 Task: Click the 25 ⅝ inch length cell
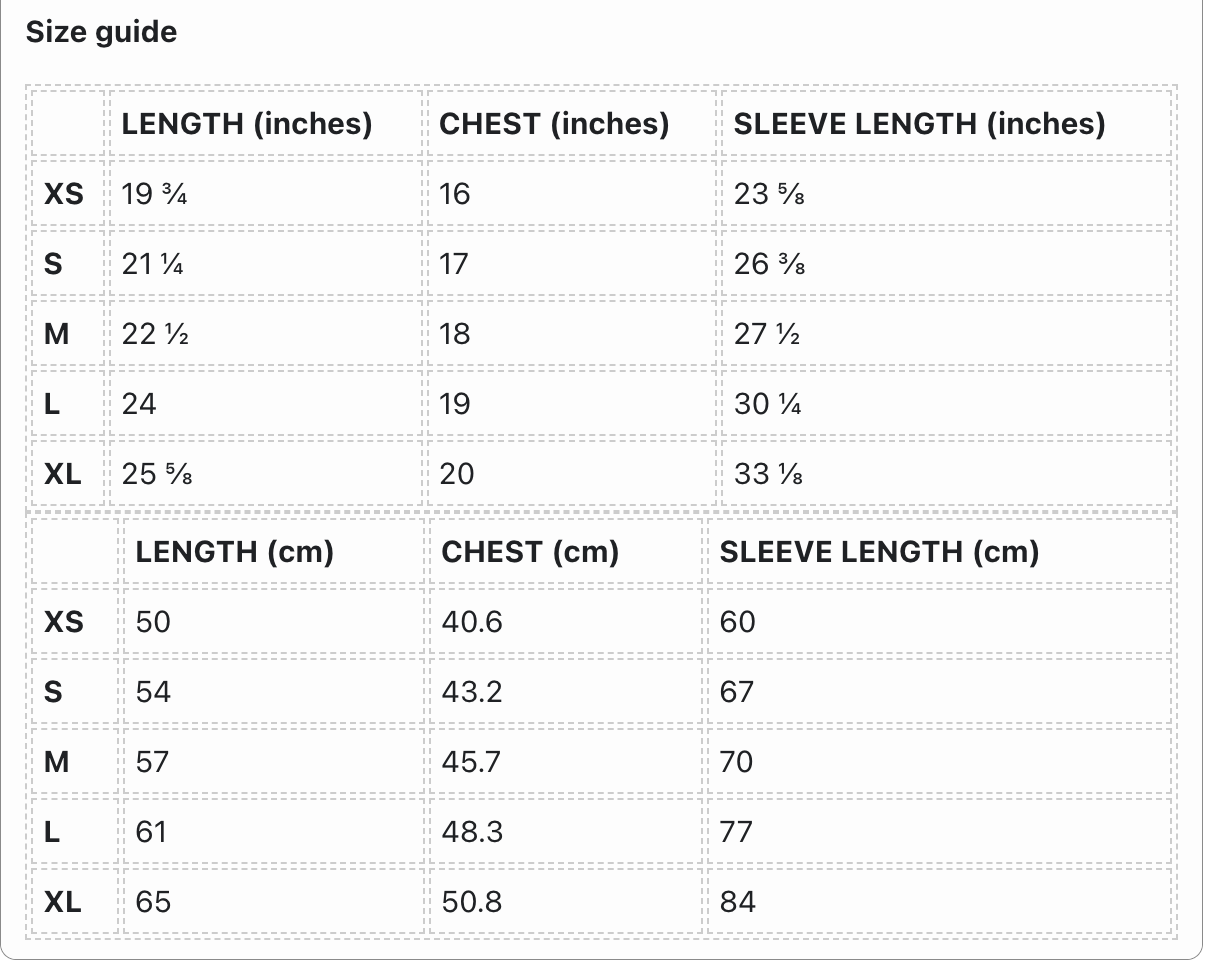tap(157, 474)
